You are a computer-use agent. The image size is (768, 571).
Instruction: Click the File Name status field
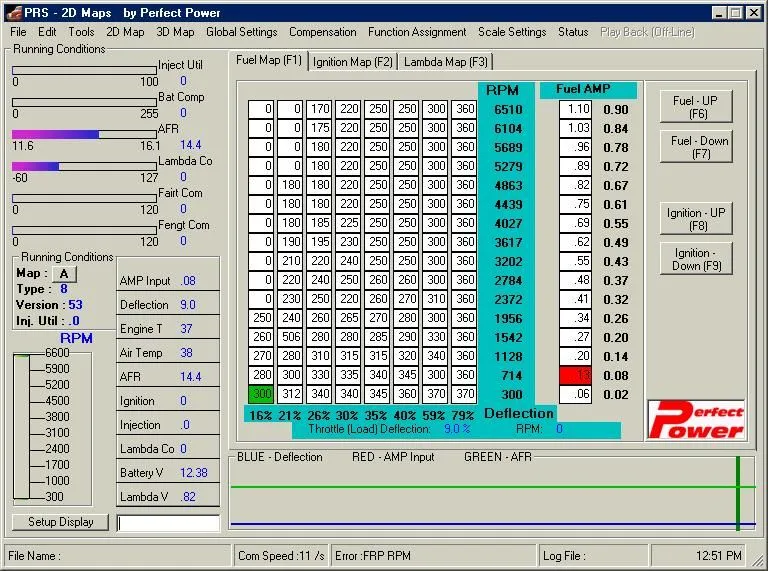(117, 556)
